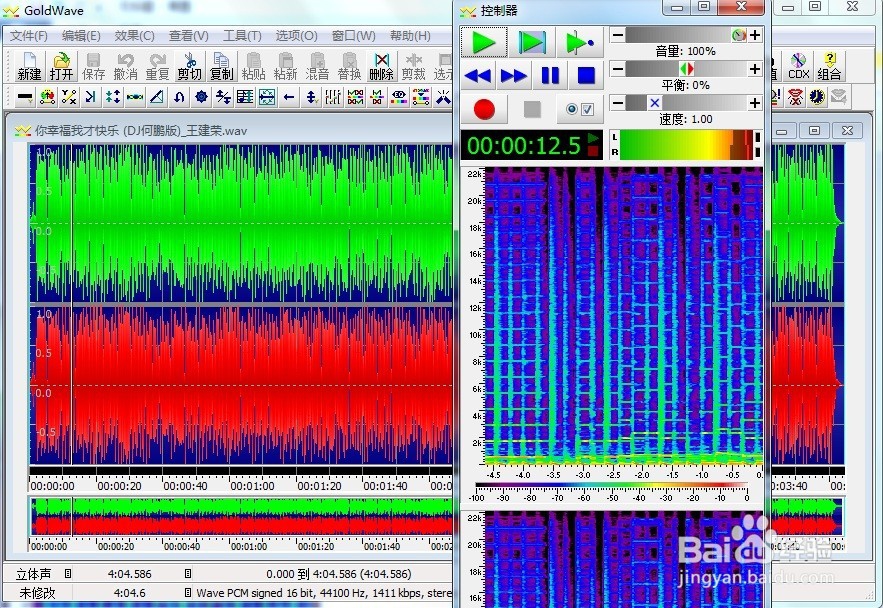Image resolution: width=883 pixels, height=608 pixels.
Task: Open the 文件(F) menu
Action: 29,36
